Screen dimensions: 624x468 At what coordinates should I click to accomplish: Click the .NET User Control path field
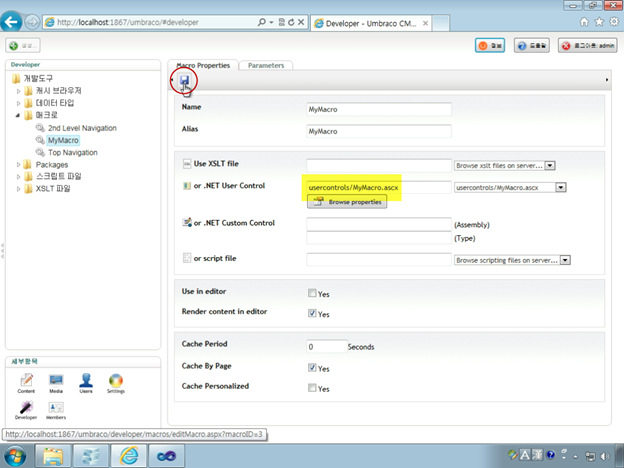379,187
